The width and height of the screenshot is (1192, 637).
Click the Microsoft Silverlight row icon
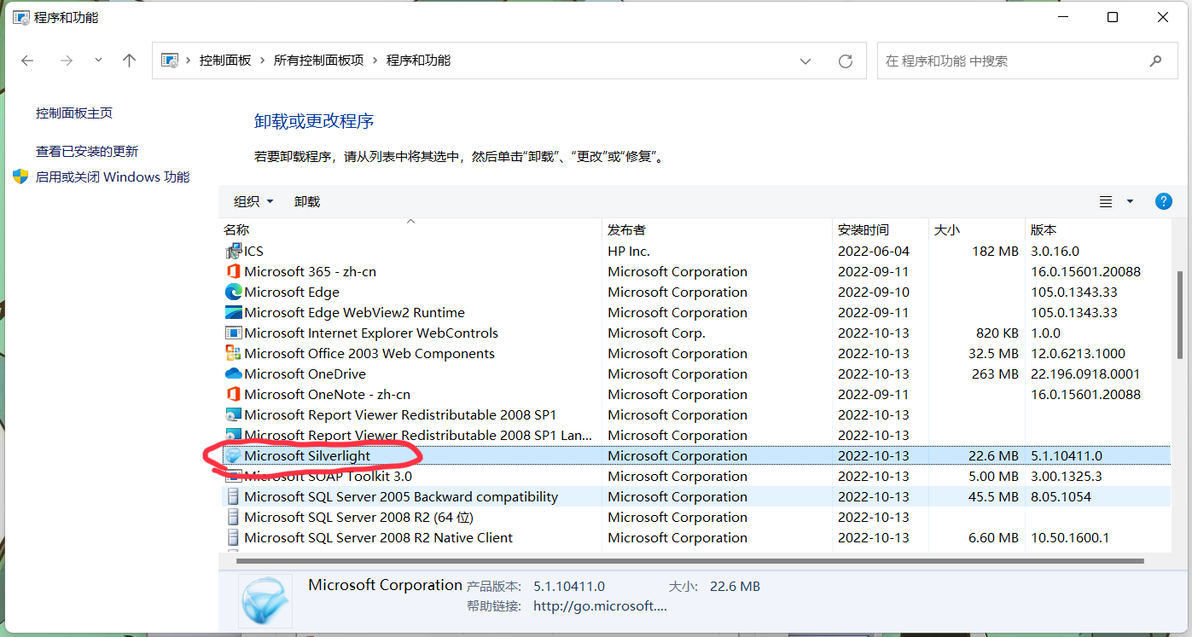233,455
